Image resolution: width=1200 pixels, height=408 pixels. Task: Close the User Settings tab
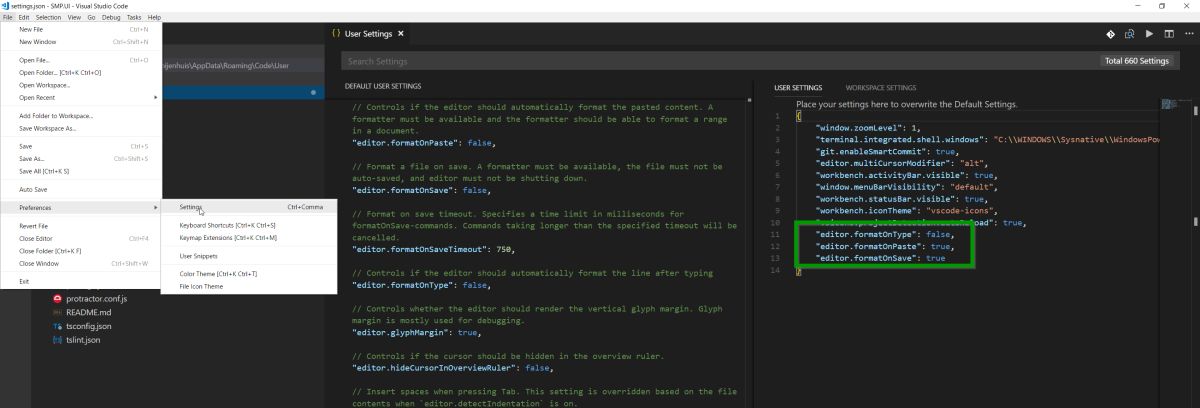[401, 34]
